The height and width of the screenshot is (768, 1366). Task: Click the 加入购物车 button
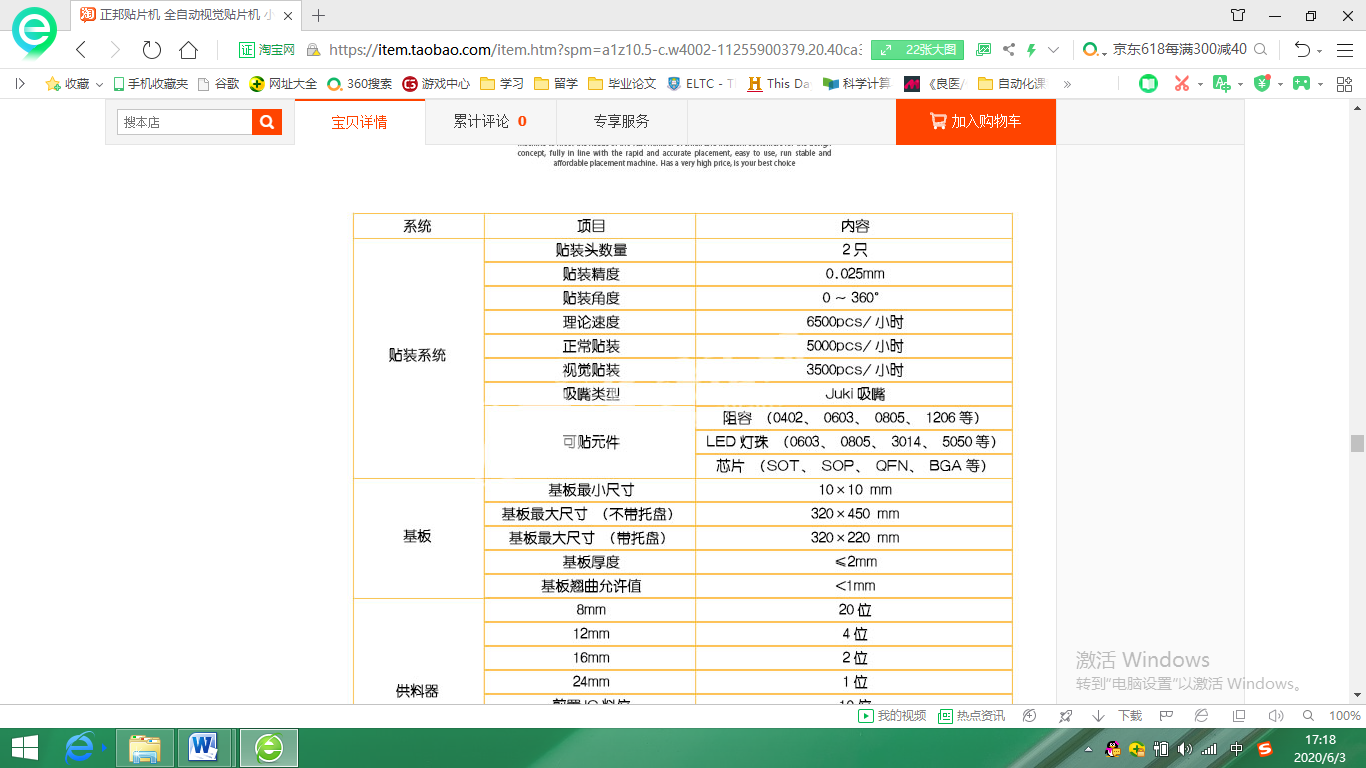pos(975,122)
